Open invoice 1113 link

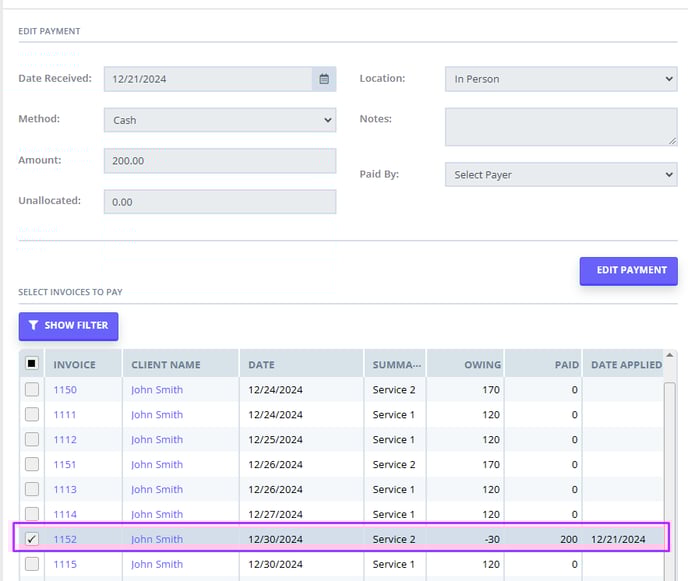pyautogui.click(x=65, y=489)
